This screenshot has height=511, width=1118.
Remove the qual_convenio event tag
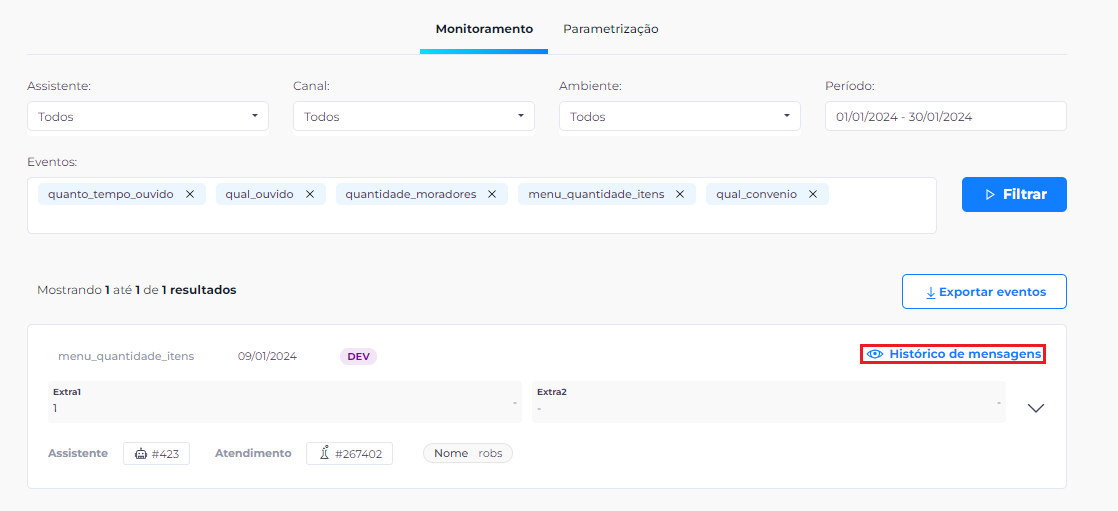812,194
